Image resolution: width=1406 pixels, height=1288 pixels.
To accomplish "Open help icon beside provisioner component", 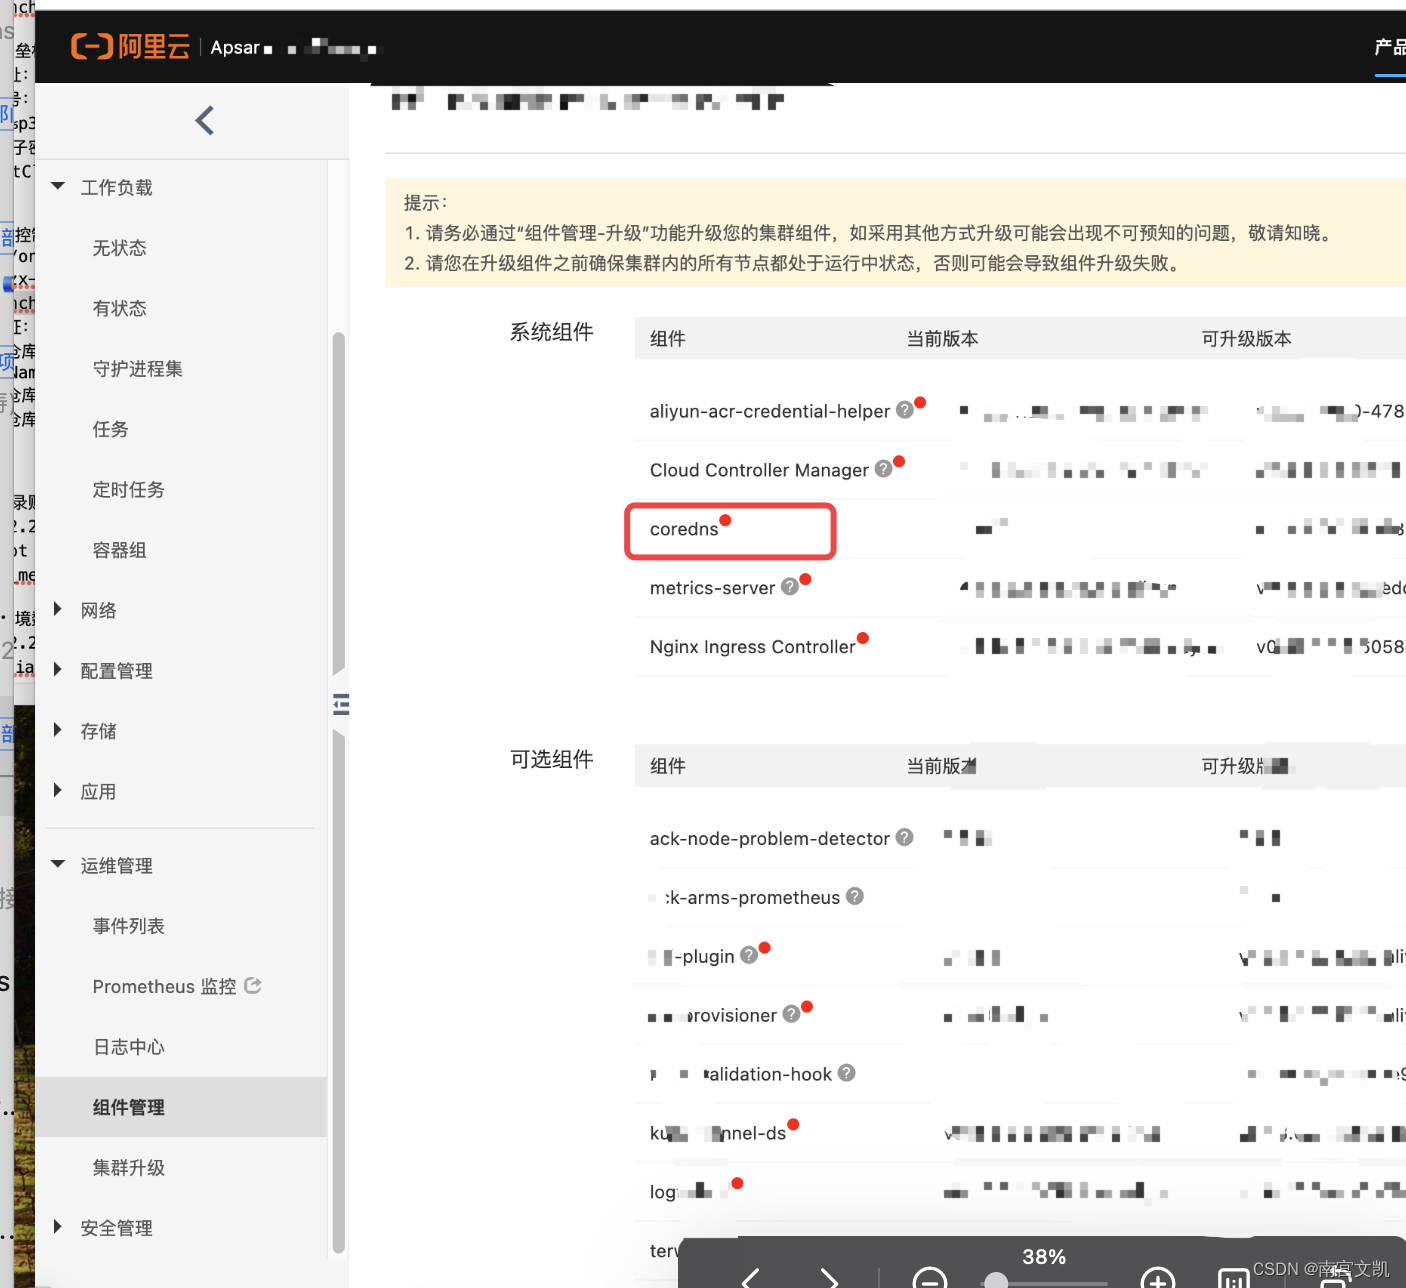I will (791, 1014).
